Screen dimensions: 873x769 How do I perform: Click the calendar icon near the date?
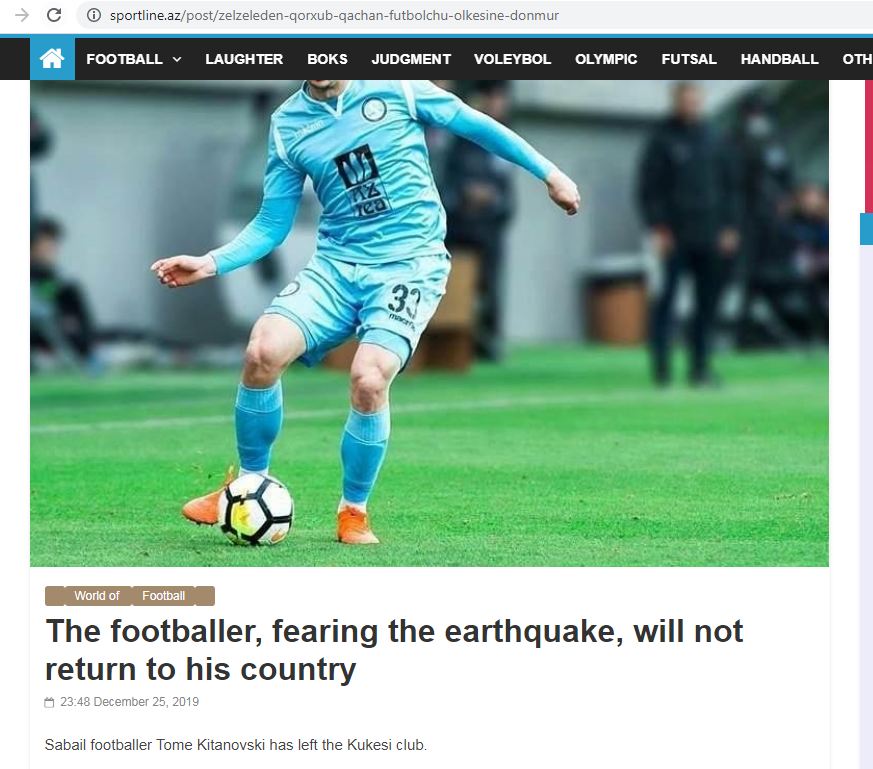click(x=50, y=702)
